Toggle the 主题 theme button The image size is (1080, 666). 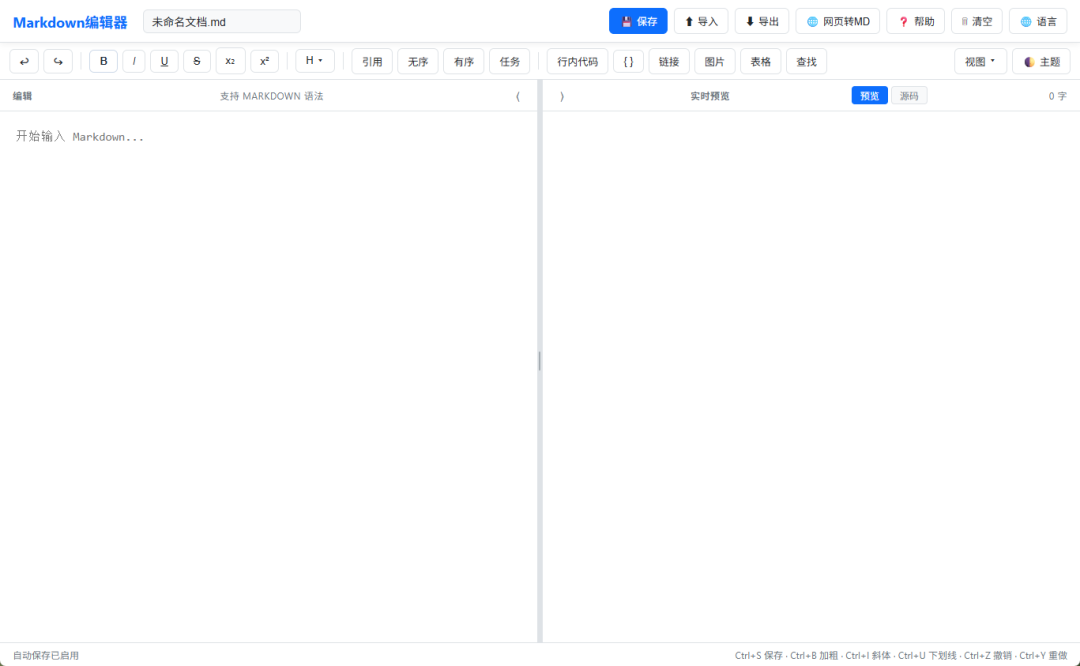coord(1041,61)
